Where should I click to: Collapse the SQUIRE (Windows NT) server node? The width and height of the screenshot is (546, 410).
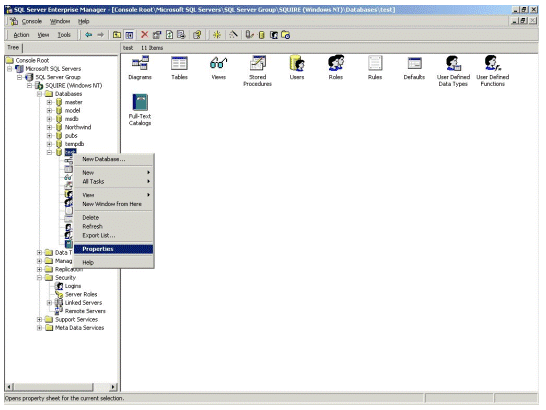30,85
